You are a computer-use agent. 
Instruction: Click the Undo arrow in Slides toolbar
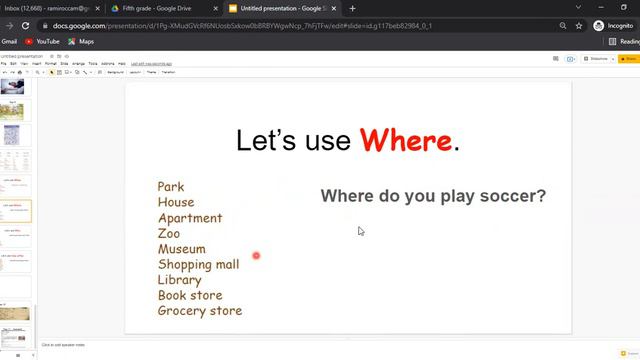pos(5,72)
